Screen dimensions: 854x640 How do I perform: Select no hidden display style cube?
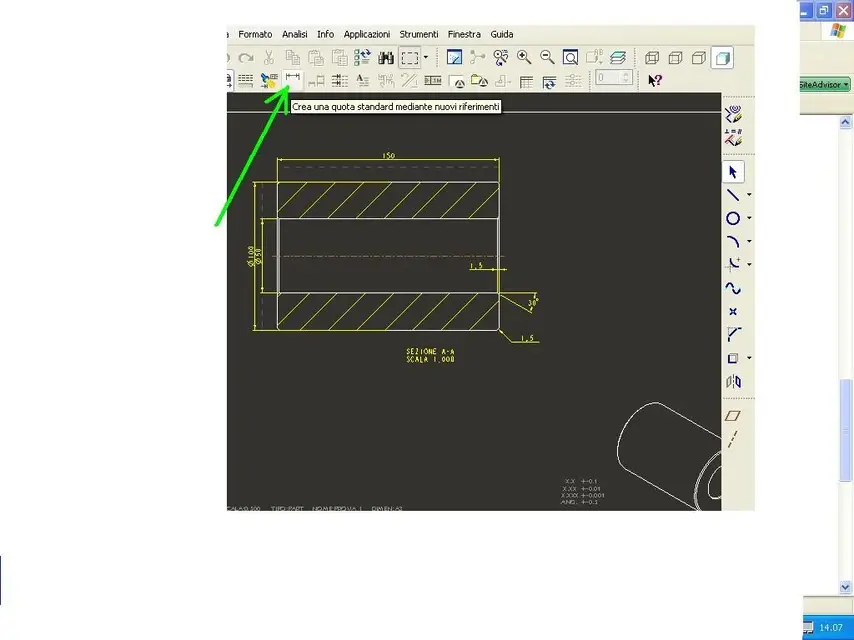[x=699, y=58]
